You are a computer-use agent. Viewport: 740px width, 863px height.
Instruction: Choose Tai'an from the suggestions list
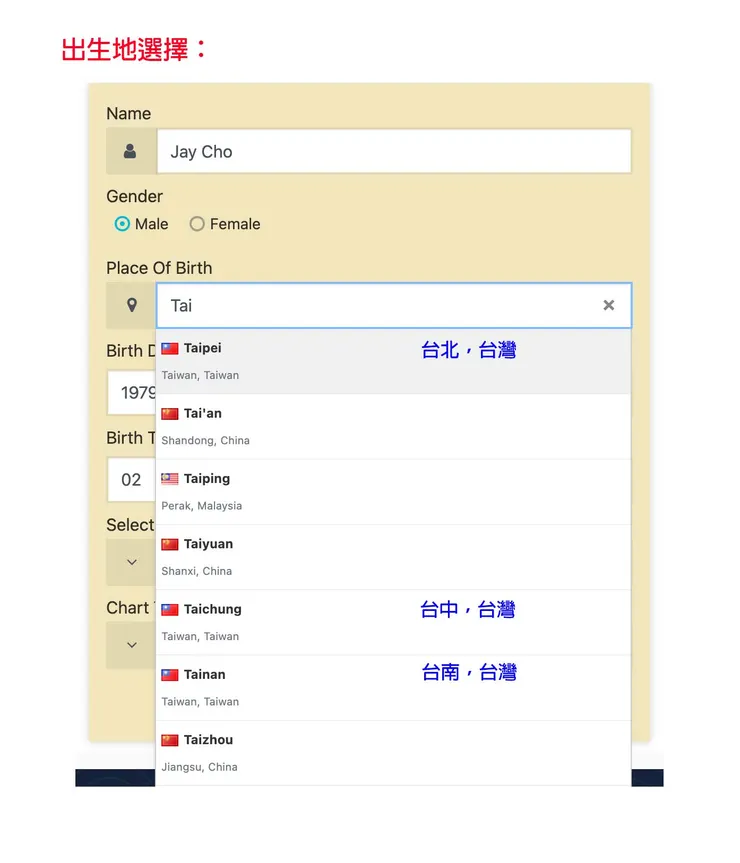[393, 427]
